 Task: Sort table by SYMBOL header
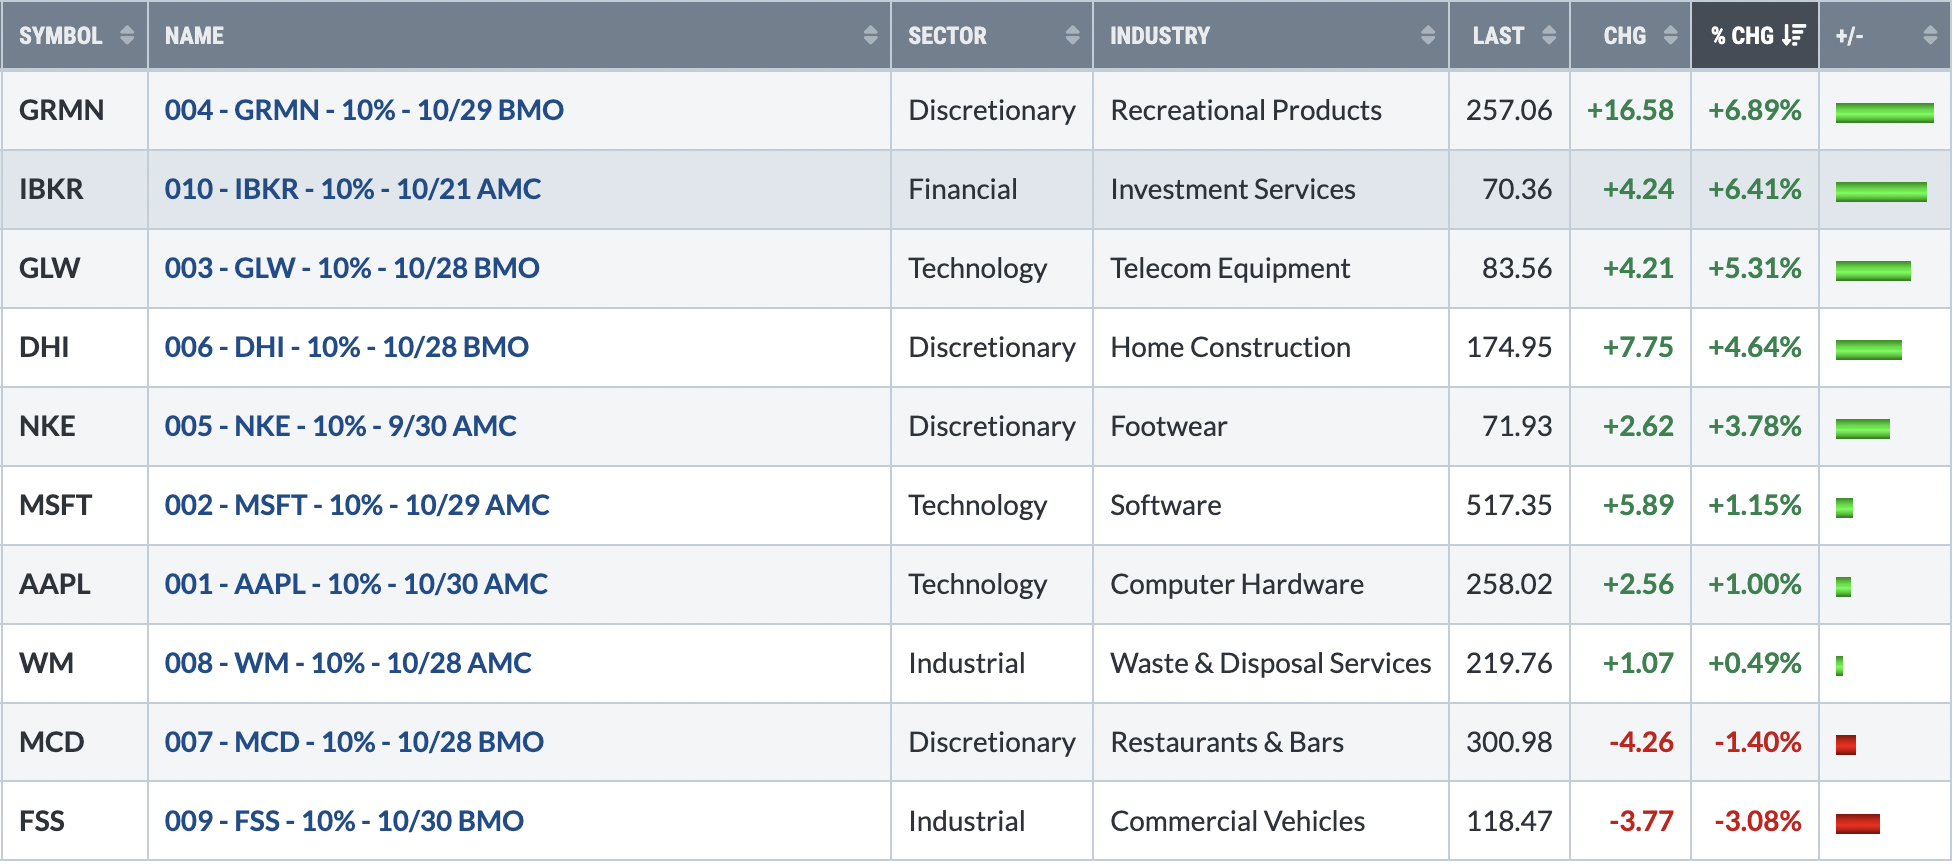pos(61,36)
